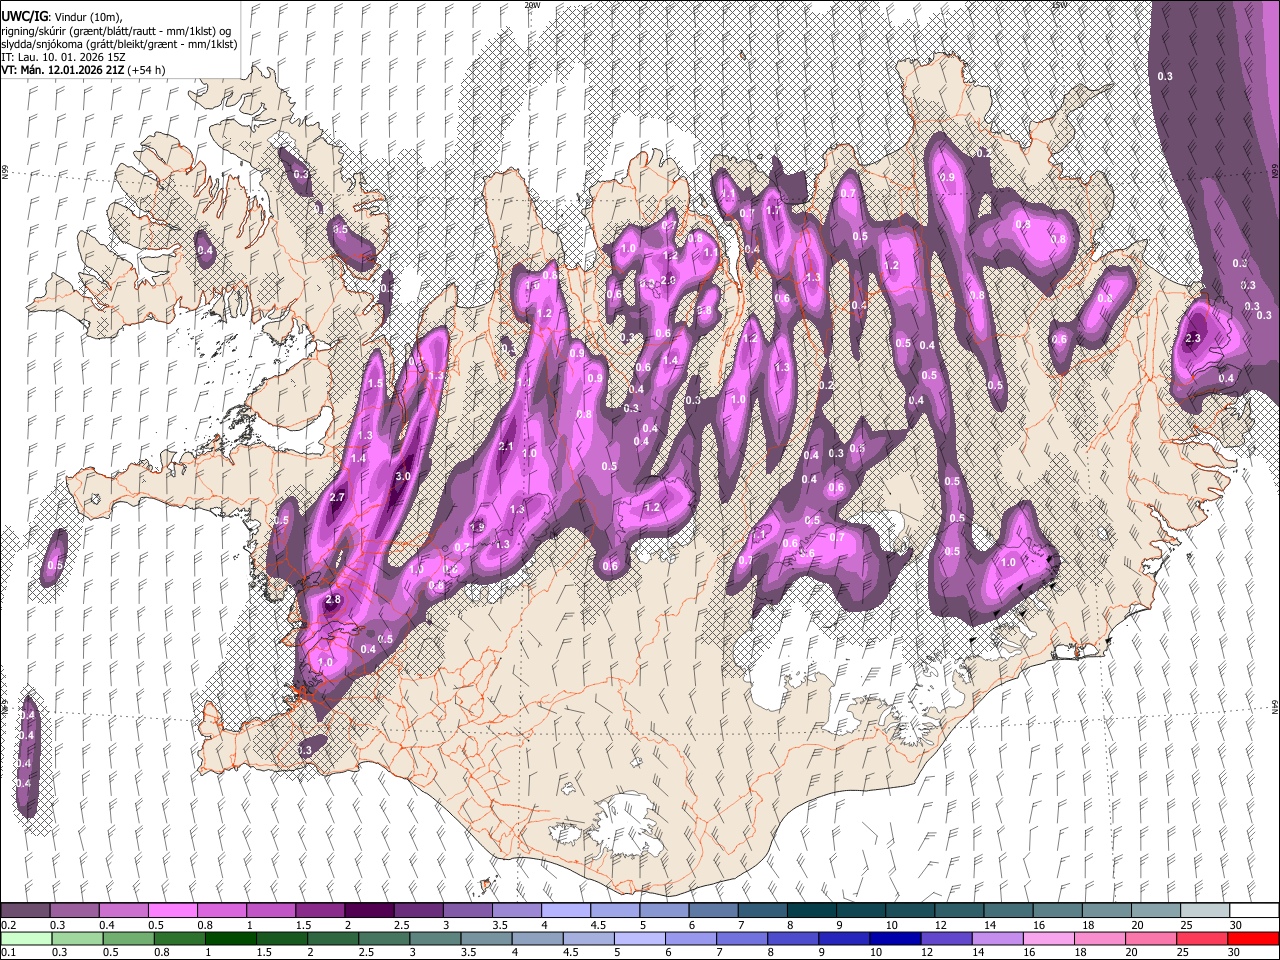Click the lower legend swatch starting at 8
Image resolution: width=1280 pixels, height=960 pixels.
tap(794, 938)
